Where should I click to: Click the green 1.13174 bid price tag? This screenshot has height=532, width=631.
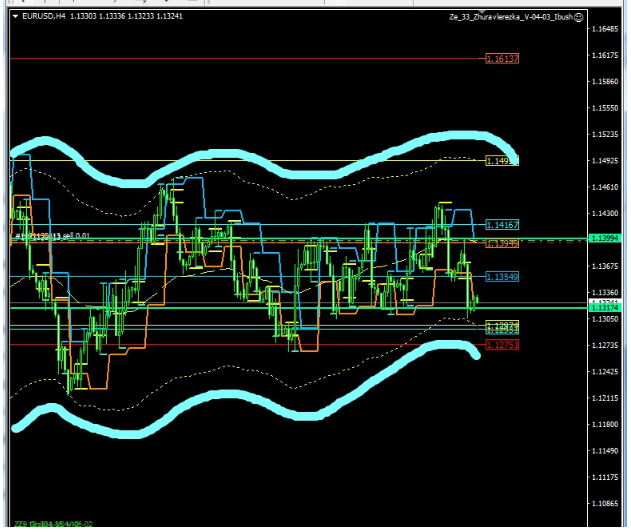tap(605, 308)
